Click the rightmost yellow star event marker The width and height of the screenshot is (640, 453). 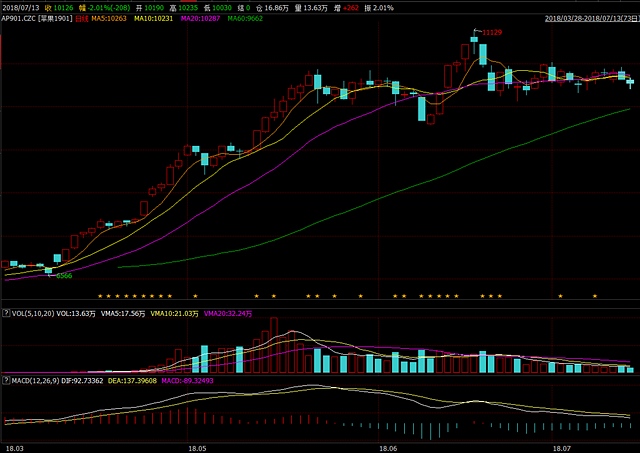[x=595, y=296]
